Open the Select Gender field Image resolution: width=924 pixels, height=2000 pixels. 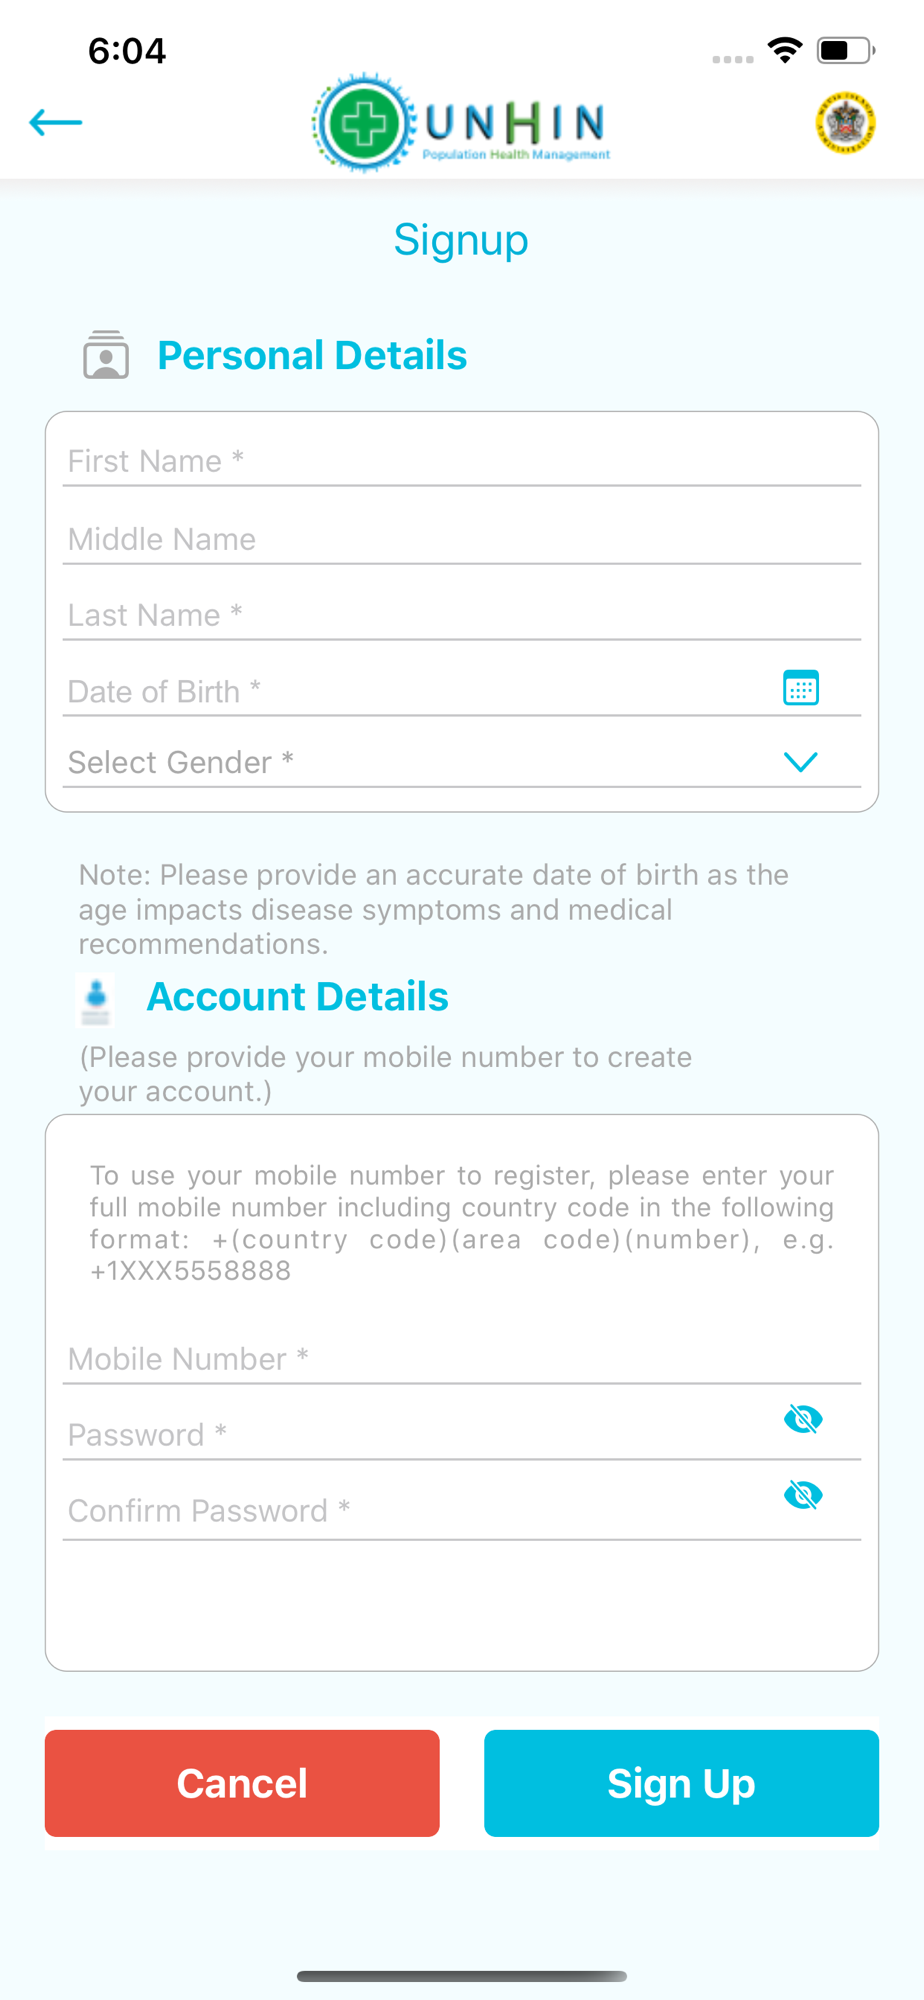coord(420,762)
